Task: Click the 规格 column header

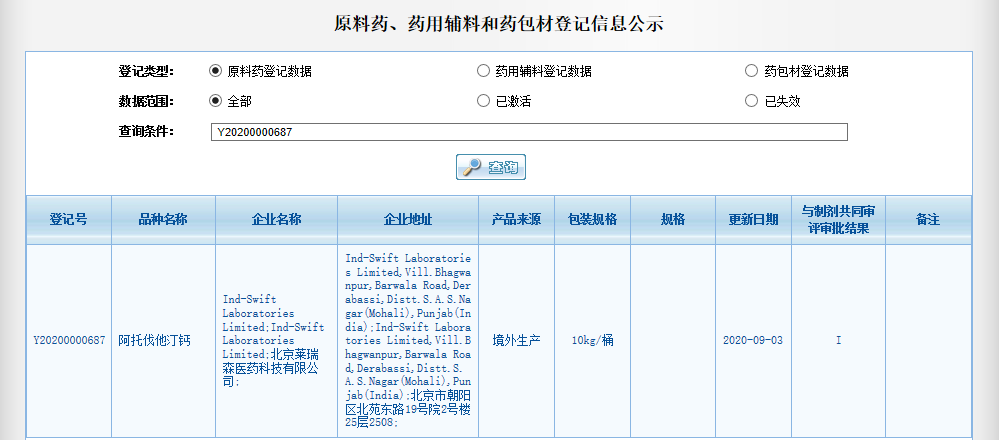Action: pos(673,220)
